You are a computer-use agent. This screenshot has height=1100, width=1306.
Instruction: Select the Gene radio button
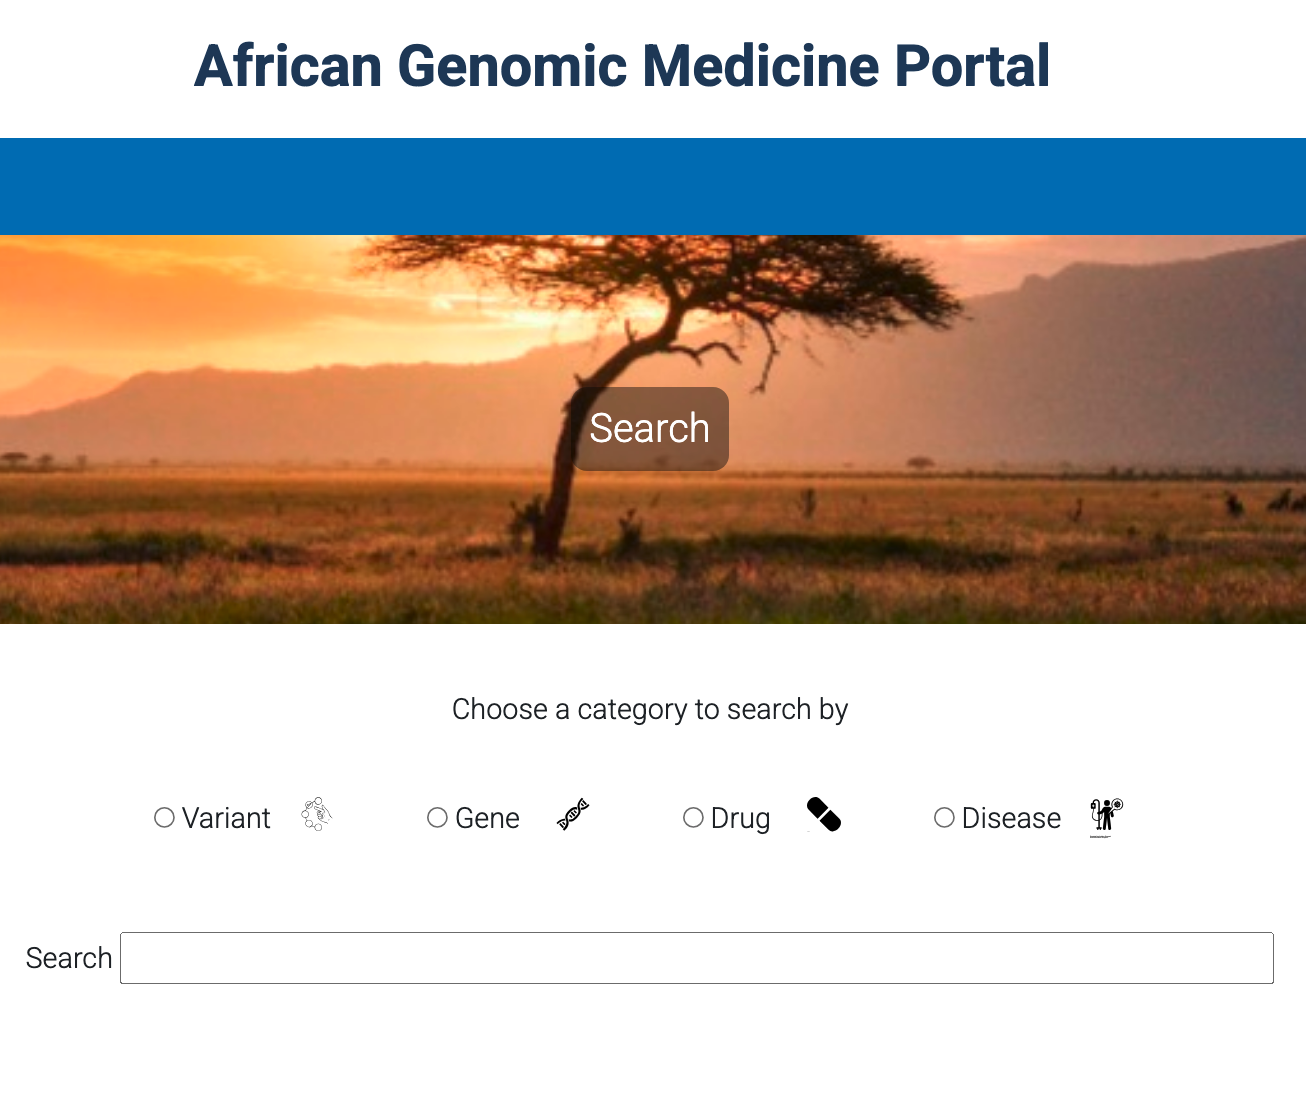tap(438, 818)
